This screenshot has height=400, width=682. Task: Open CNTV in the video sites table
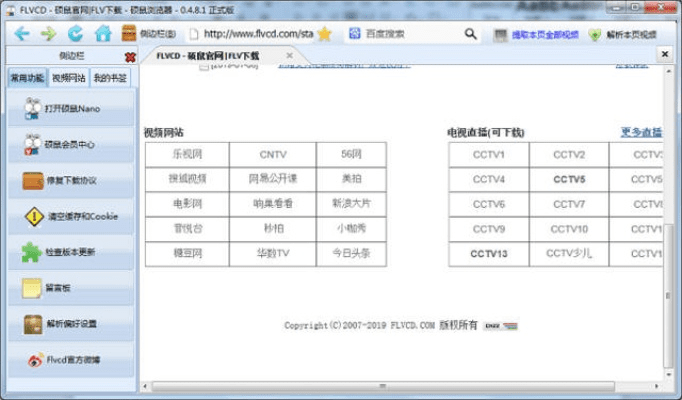pyautogui.click(x=273, y=154)
